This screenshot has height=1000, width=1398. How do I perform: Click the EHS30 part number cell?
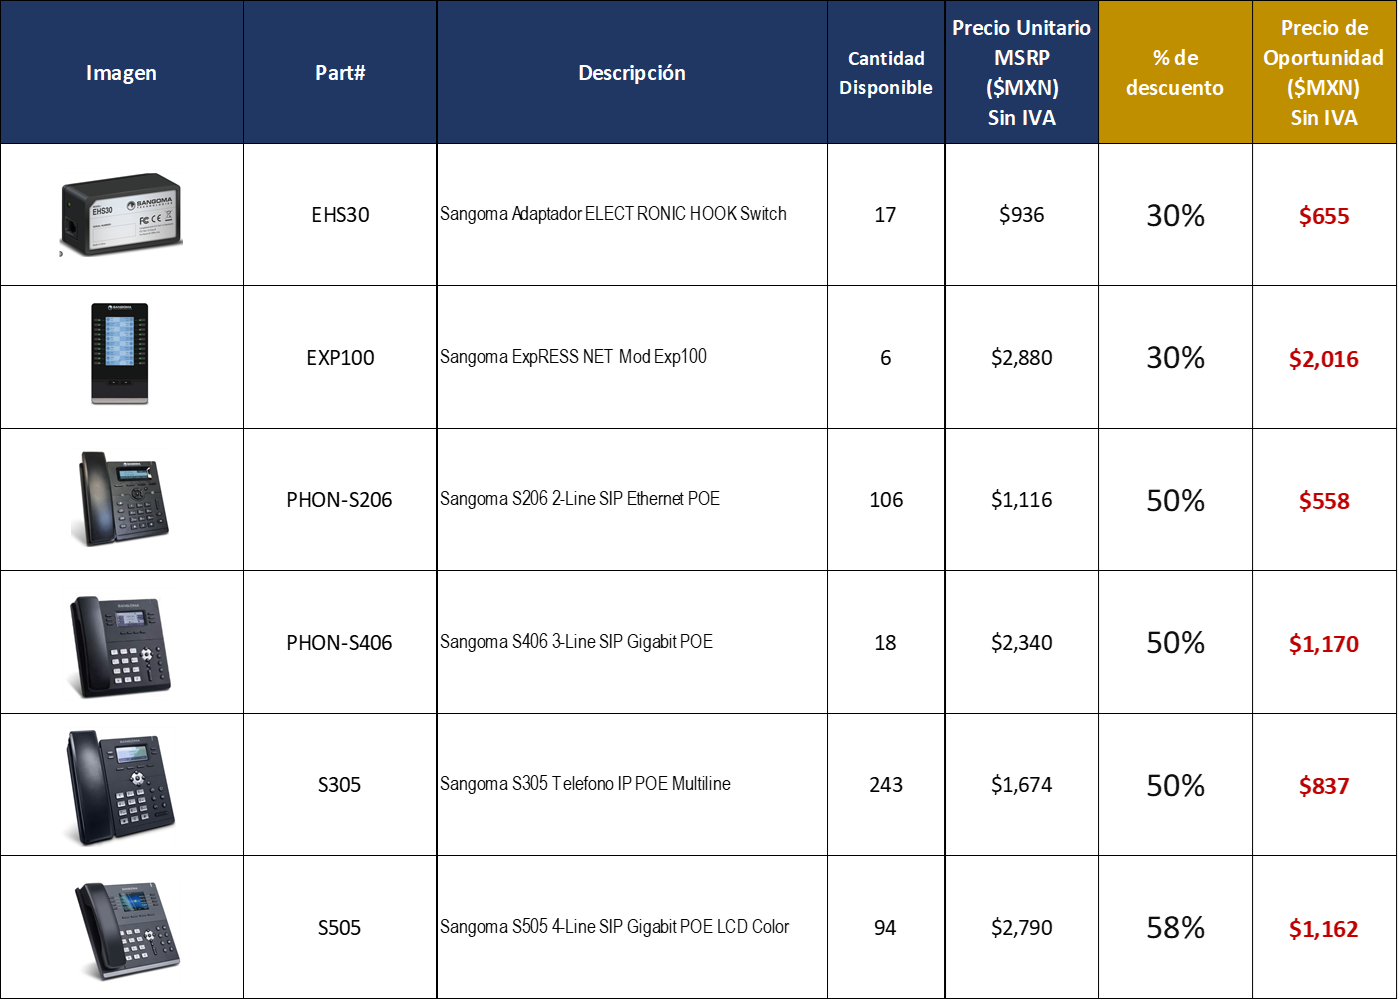tap(340, 215)
